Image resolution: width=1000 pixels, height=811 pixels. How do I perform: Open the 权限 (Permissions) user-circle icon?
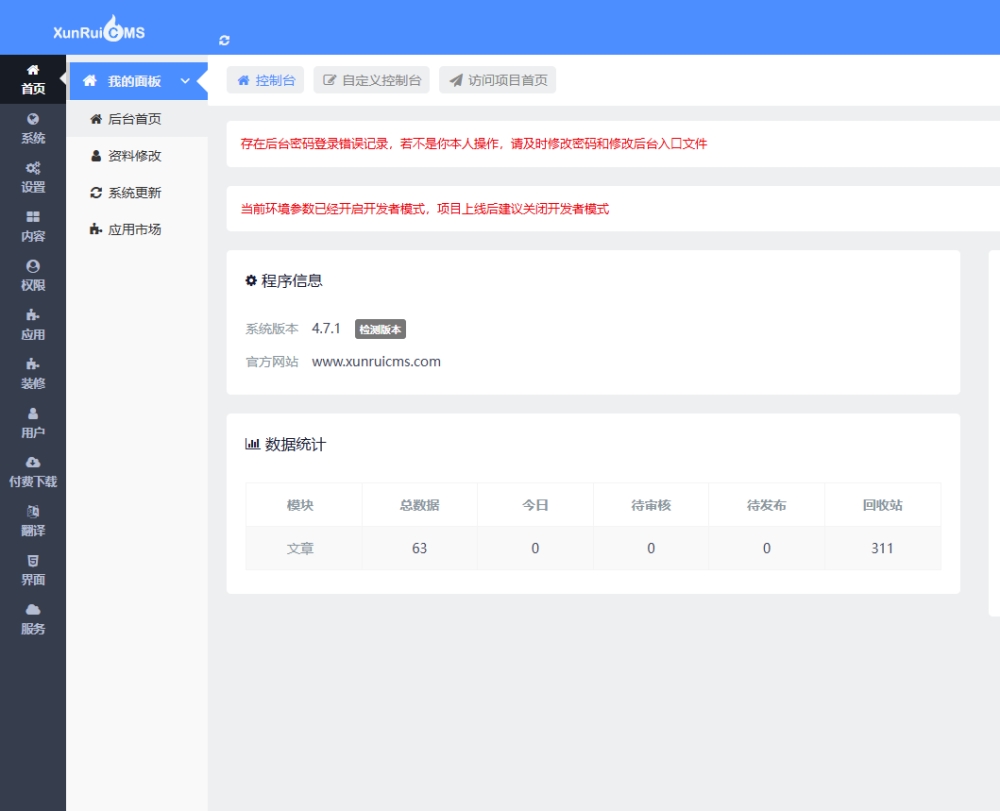[x=33, y=266]
